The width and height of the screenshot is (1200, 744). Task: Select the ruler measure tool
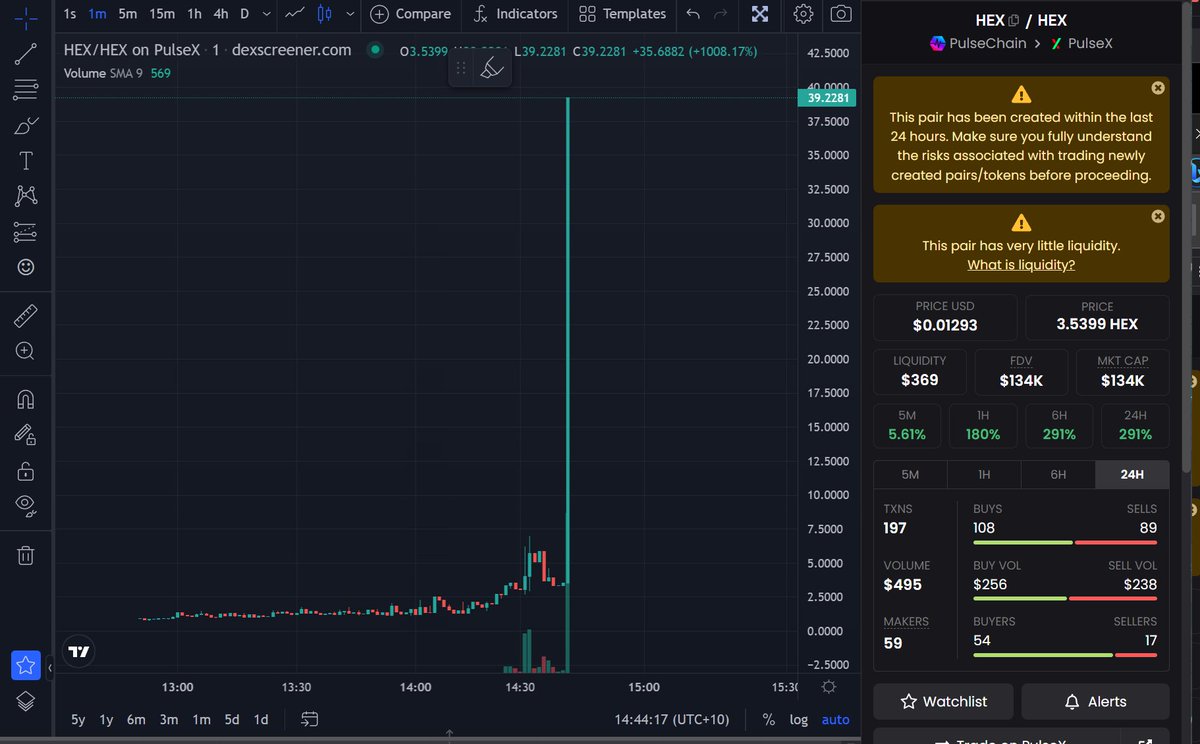[x=26, y=317]
